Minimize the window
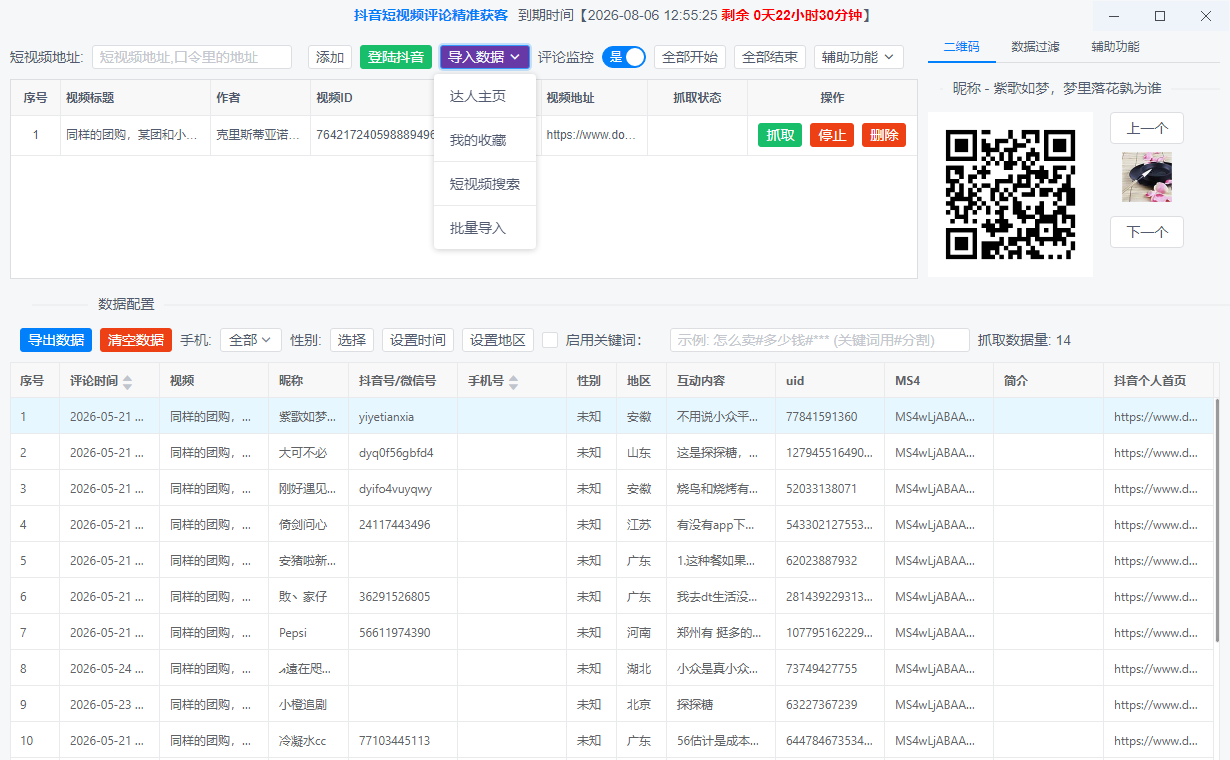The height and width of the screenshot is (760, 1230). (x=1115, y=16)
